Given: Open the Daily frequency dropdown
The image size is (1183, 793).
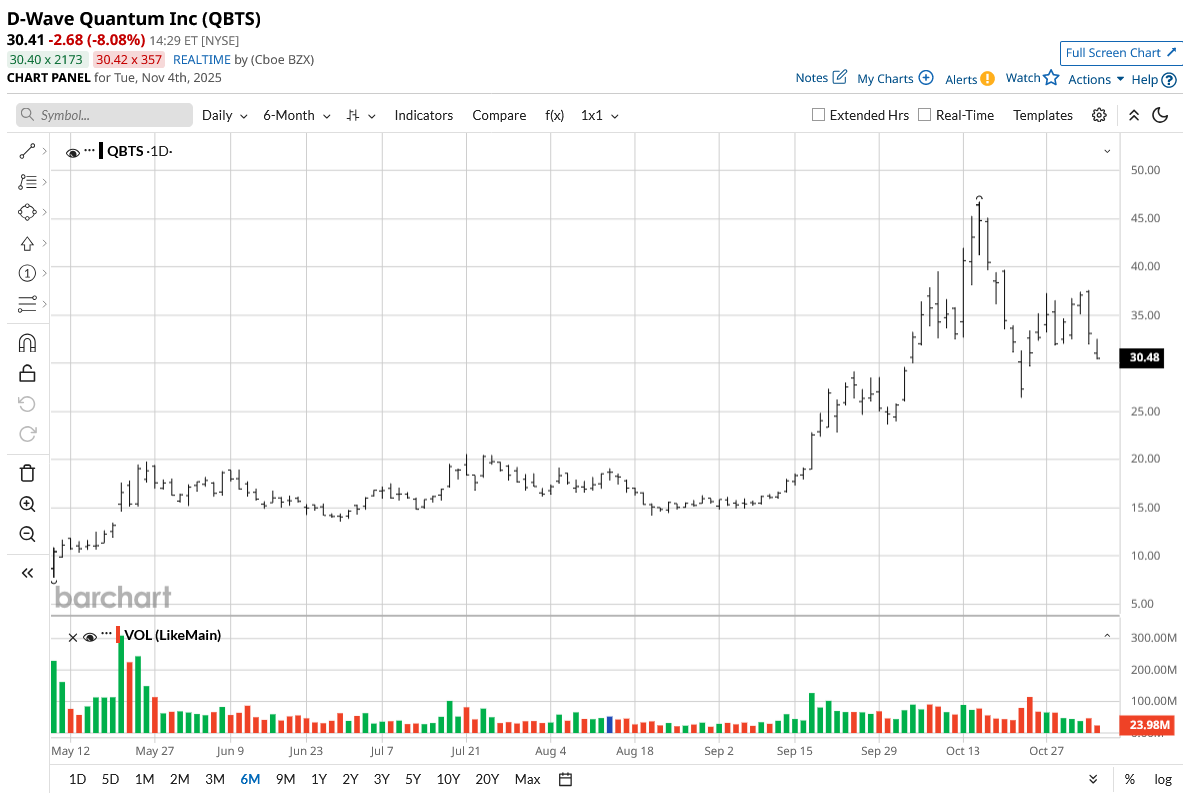Looking at the screenshot, I should tap(225, 115).
